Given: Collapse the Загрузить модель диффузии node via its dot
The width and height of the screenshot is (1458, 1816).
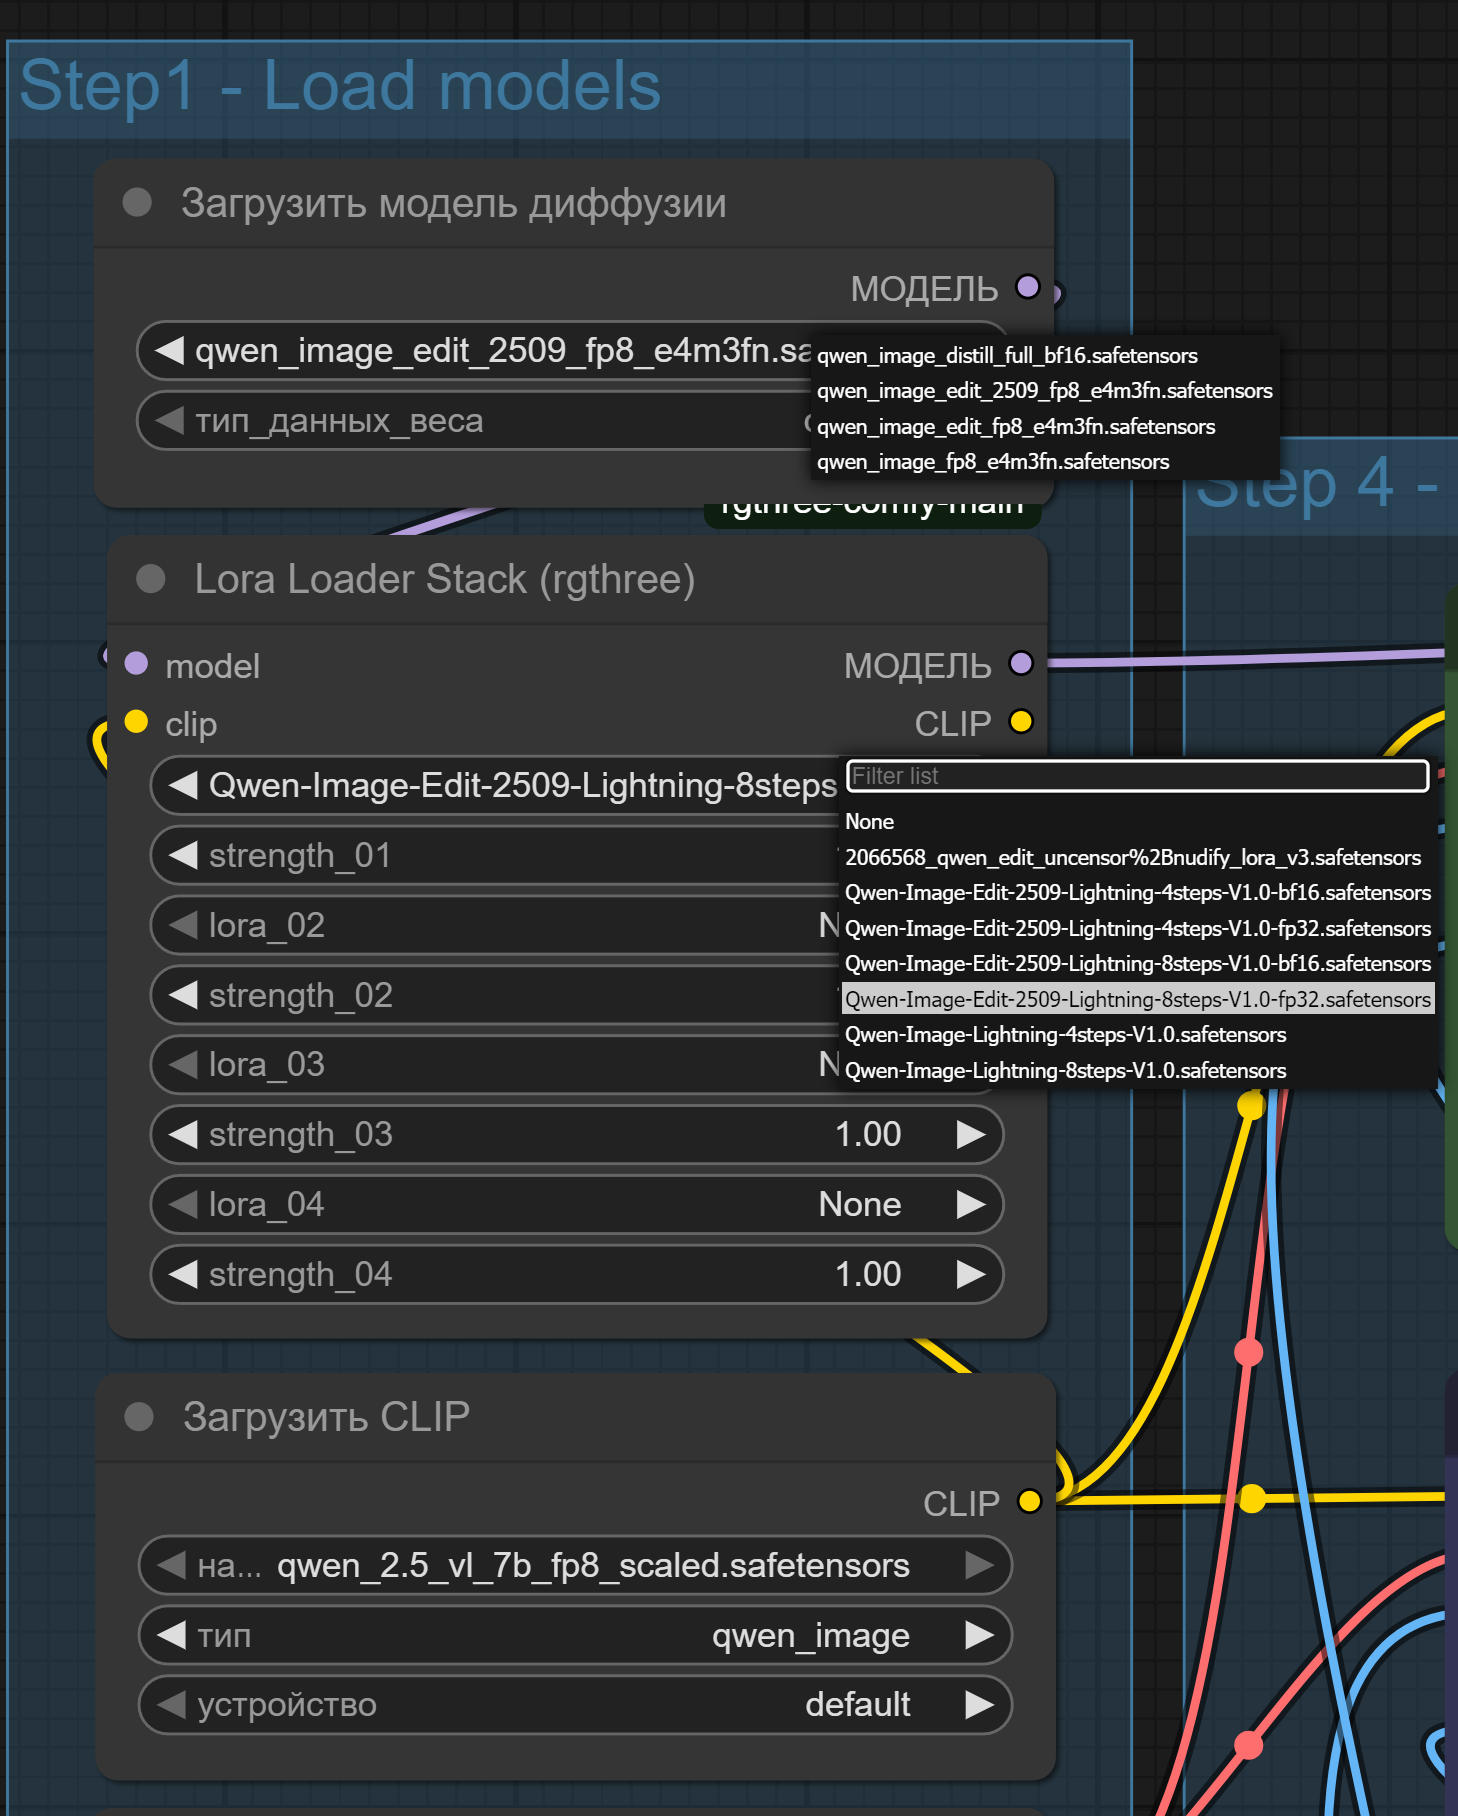Looking at the screenshot, I should point(137,203).
